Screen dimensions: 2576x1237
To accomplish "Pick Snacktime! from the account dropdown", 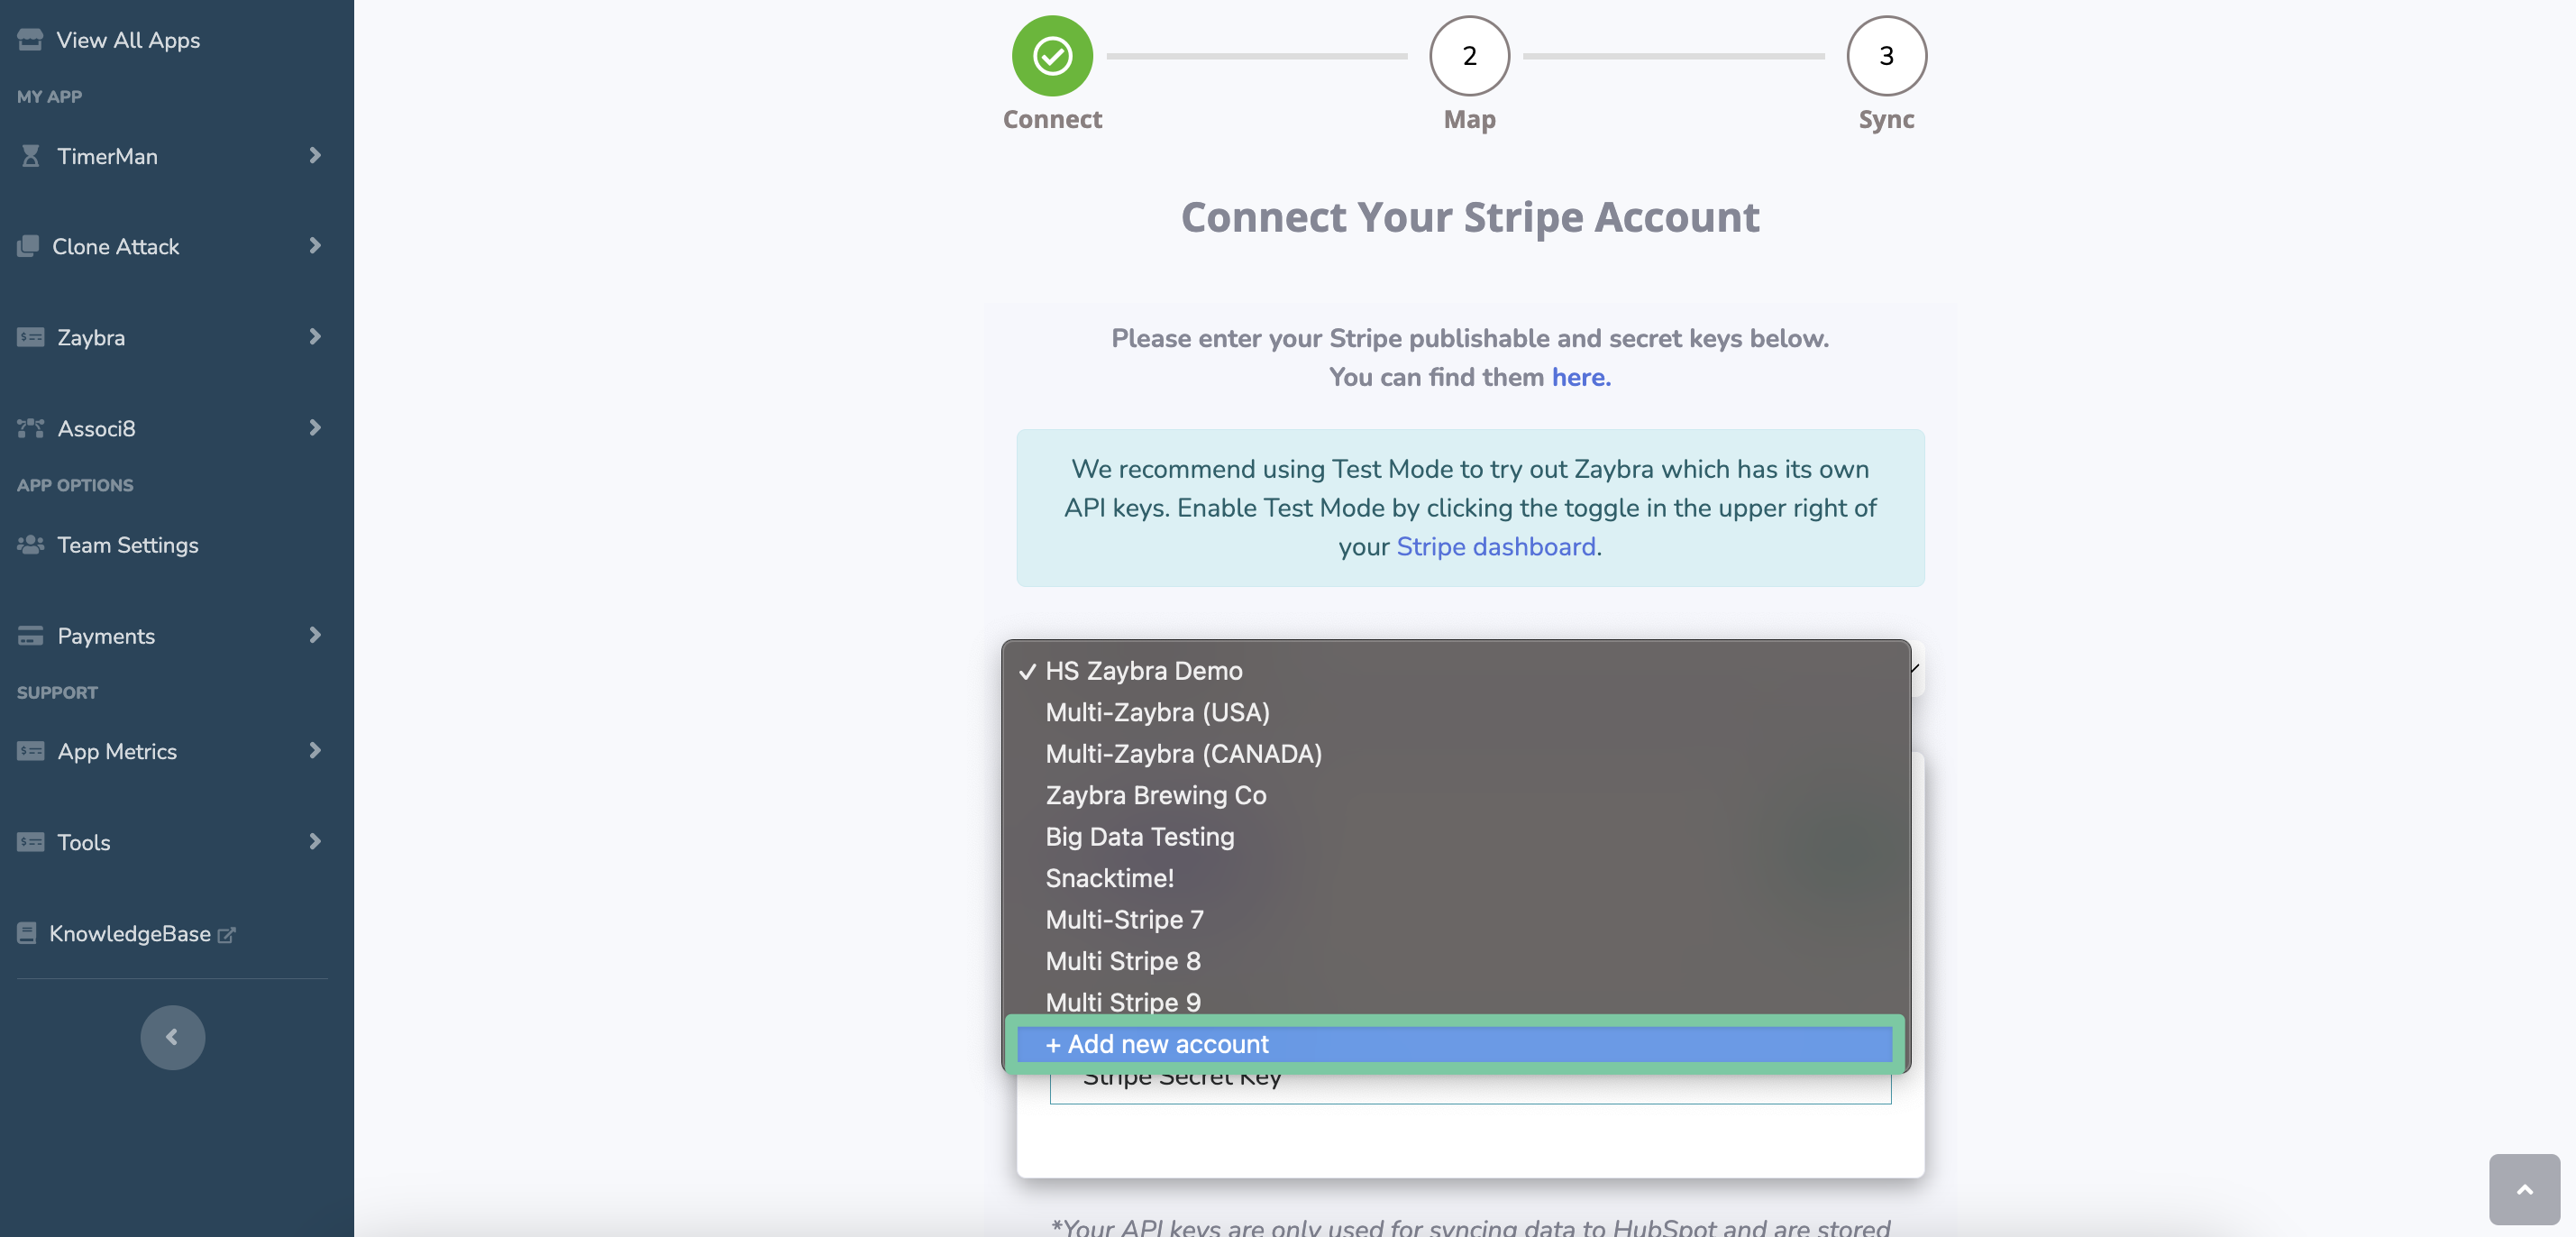I will (x=1109, y=877).
